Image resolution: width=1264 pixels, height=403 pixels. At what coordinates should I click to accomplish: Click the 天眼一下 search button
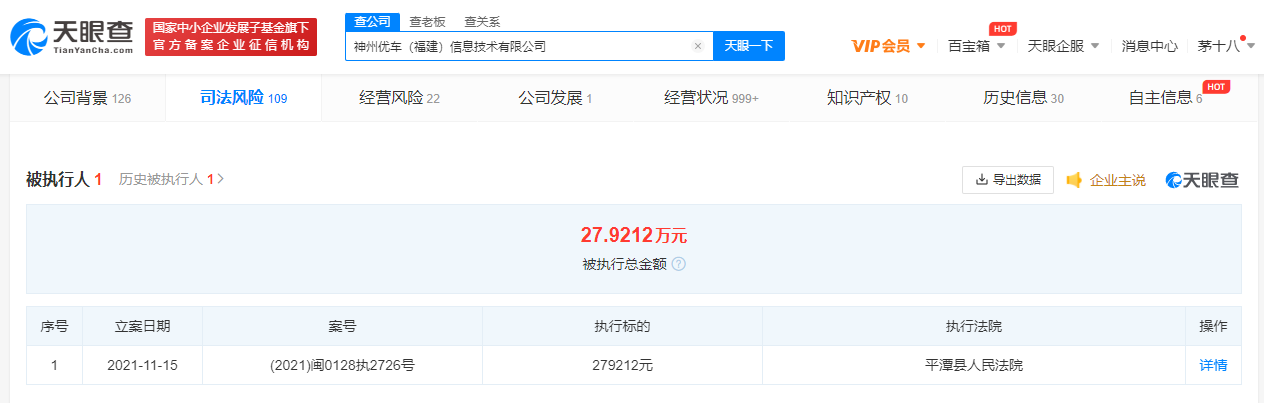[x=748, y=46]
